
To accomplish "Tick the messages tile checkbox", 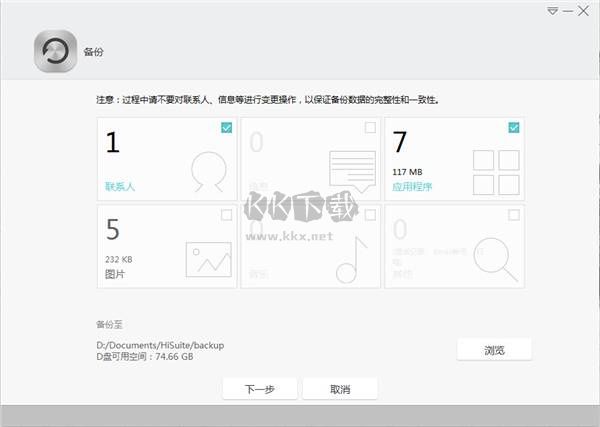I will (370, 128).
